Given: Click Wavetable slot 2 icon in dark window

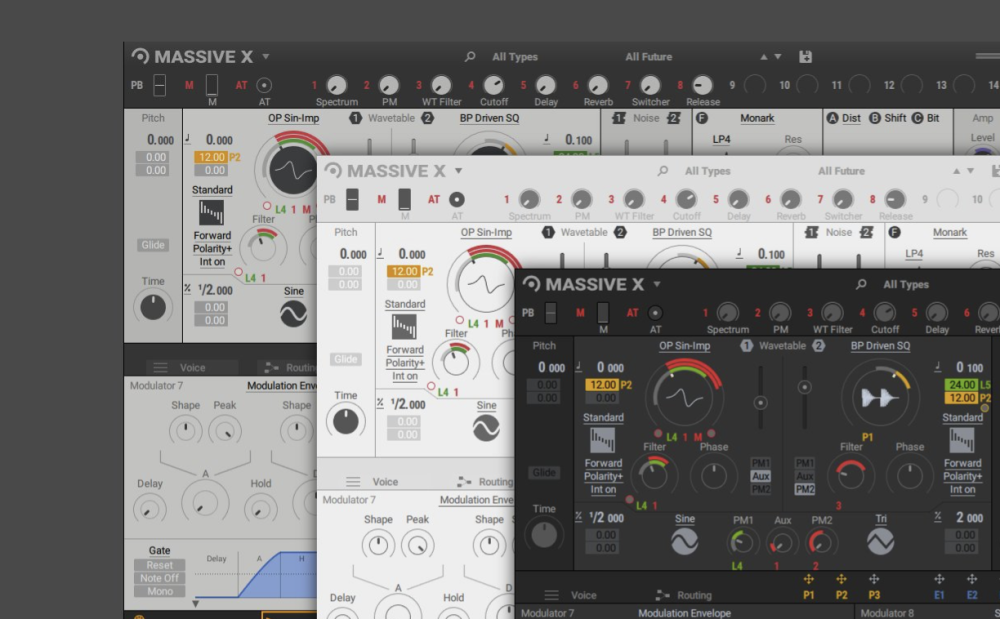Looking at the screenshot, I should click(818, 346).
